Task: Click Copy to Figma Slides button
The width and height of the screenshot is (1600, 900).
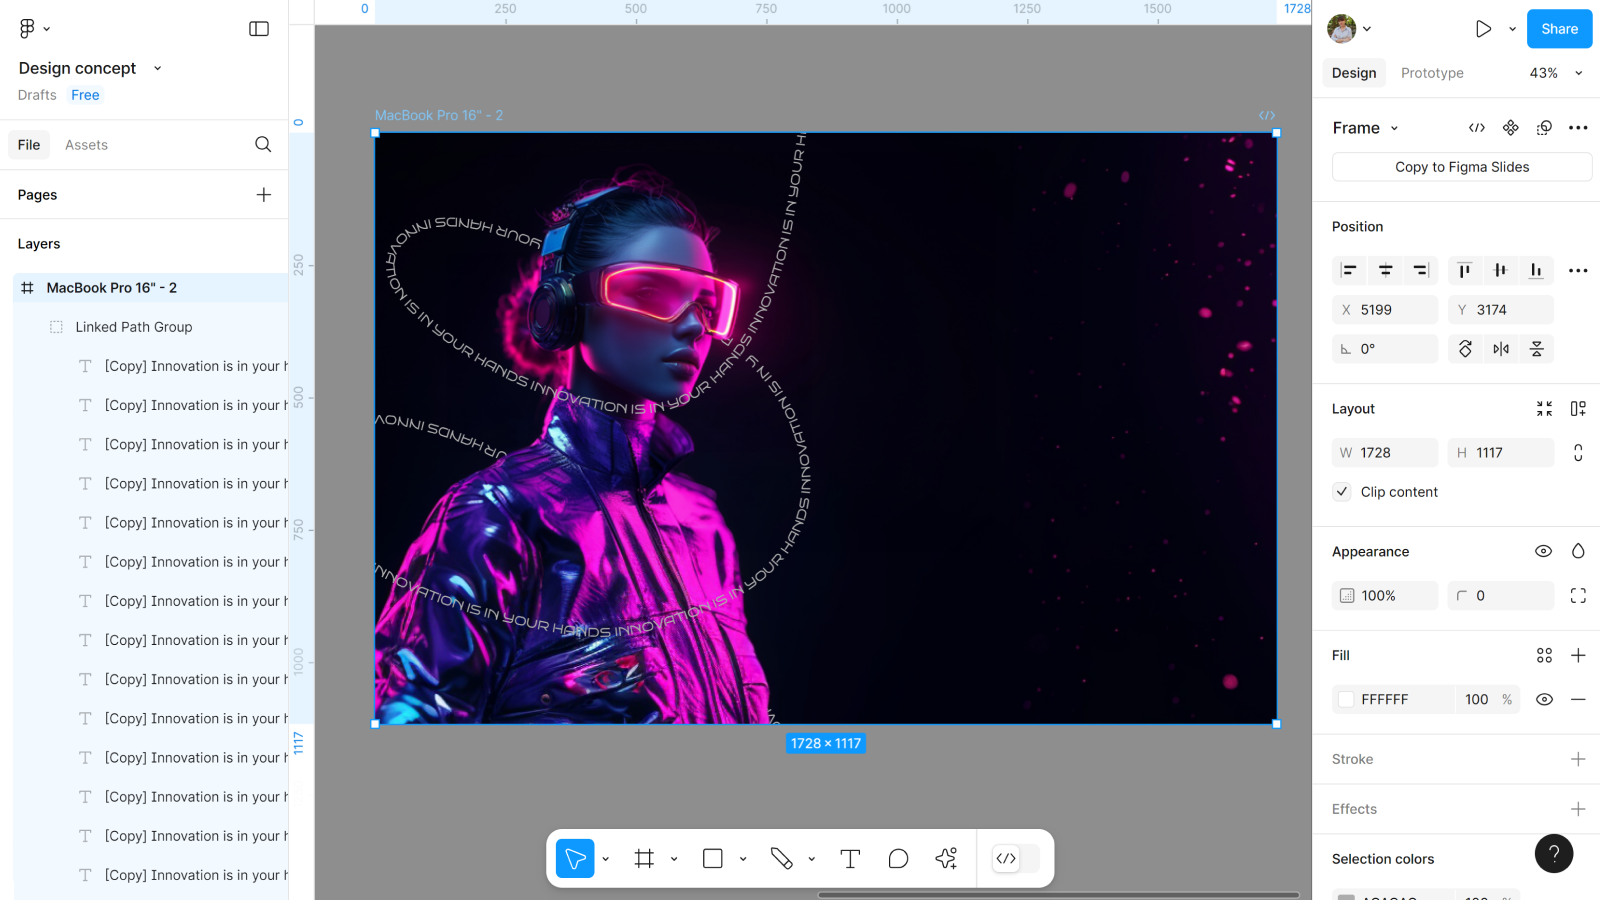Action: click(1461, 167)
